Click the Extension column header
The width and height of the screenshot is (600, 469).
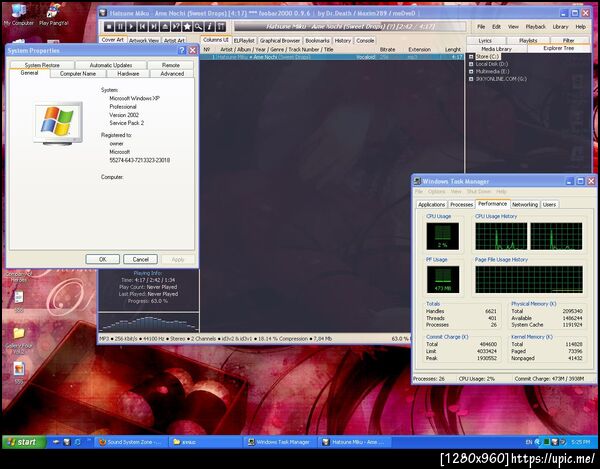419,49
